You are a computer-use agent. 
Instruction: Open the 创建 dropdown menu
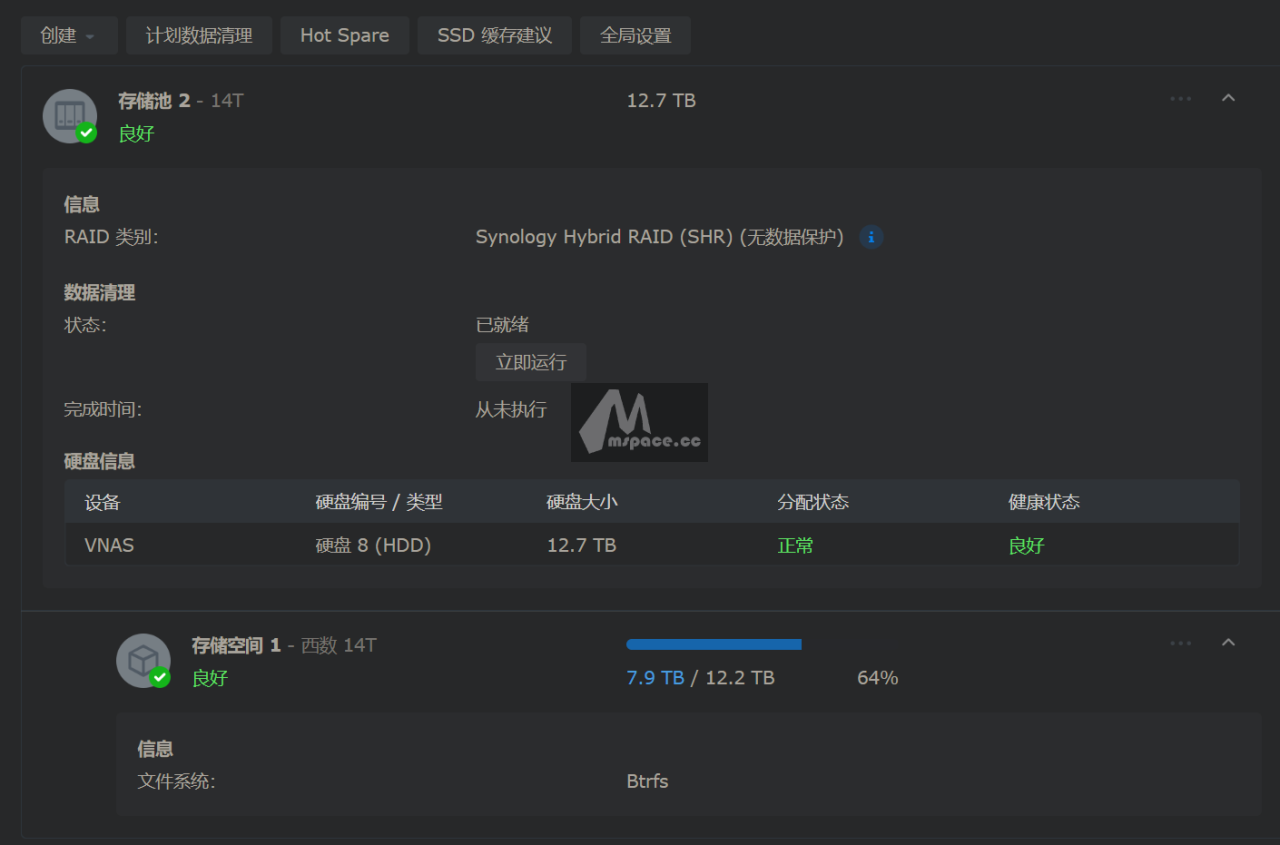click(x=69, y=36)
